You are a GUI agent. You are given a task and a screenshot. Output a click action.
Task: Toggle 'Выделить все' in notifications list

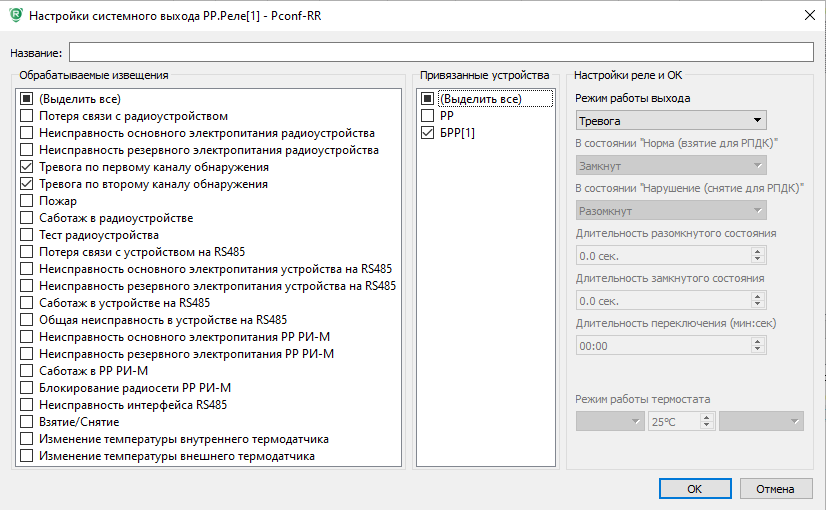click(x=26, y=99)
